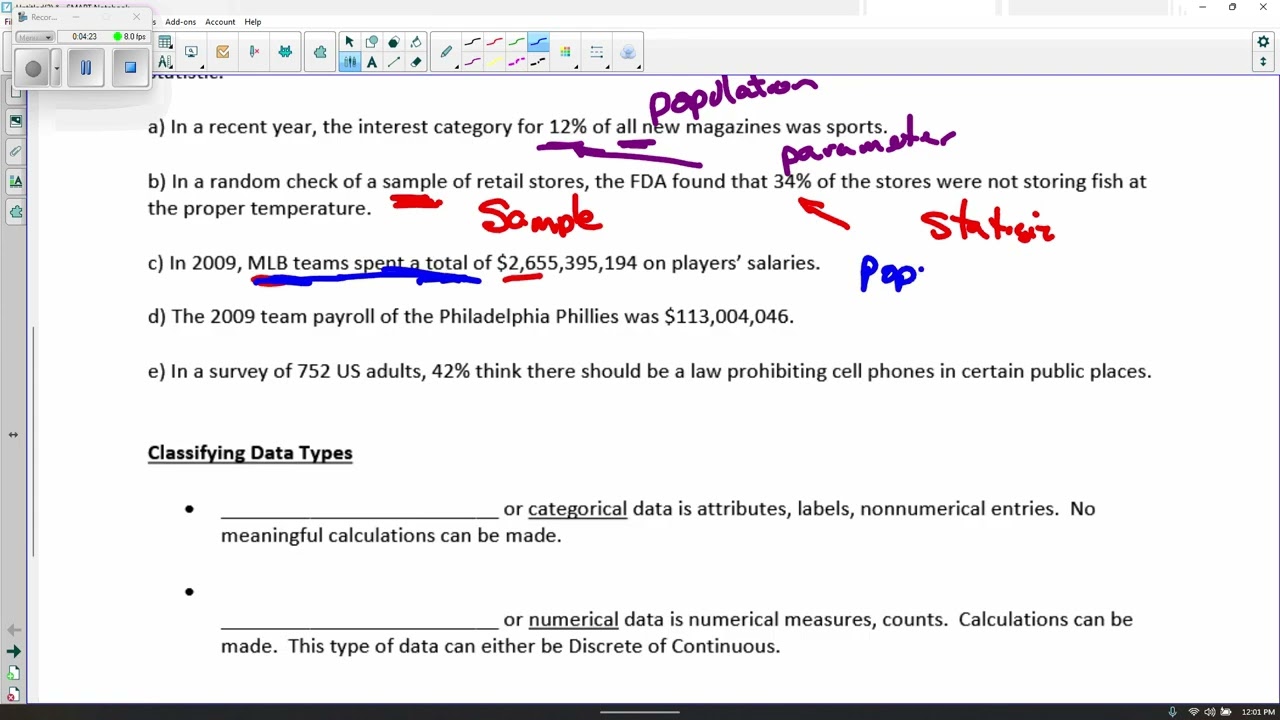Click the underlined word categorical
This screenshot has width=1280, height=720.
tap(577, 509)
